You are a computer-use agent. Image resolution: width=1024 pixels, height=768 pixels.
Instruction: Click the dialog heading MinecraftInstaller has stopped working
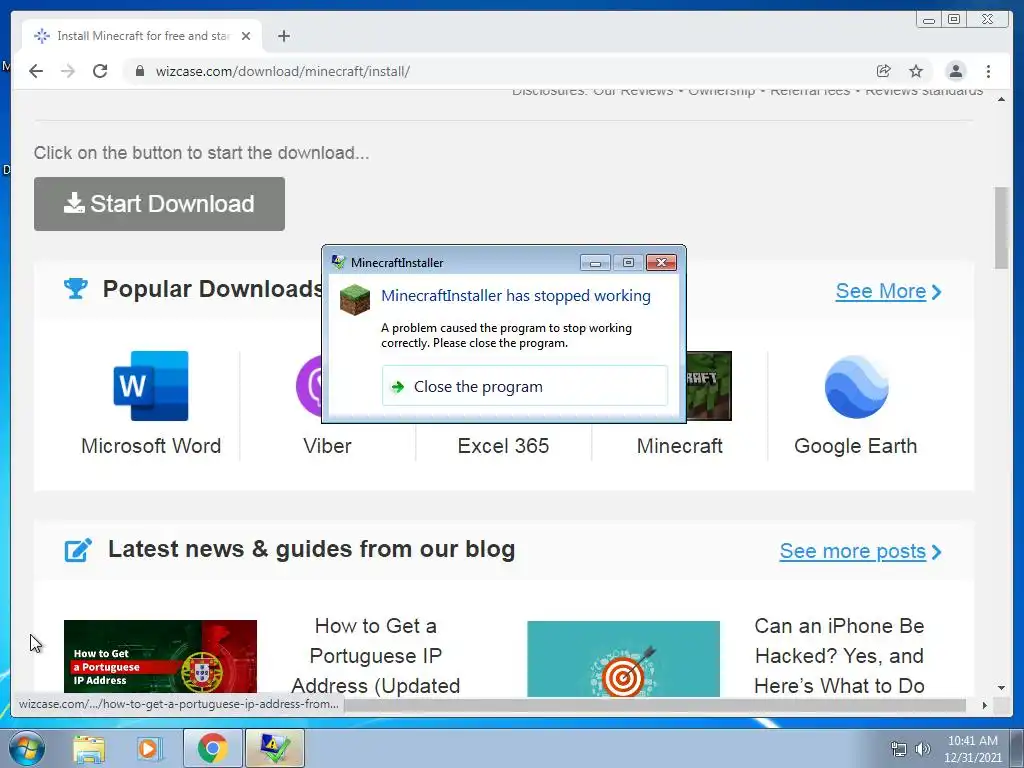[516, 296]
